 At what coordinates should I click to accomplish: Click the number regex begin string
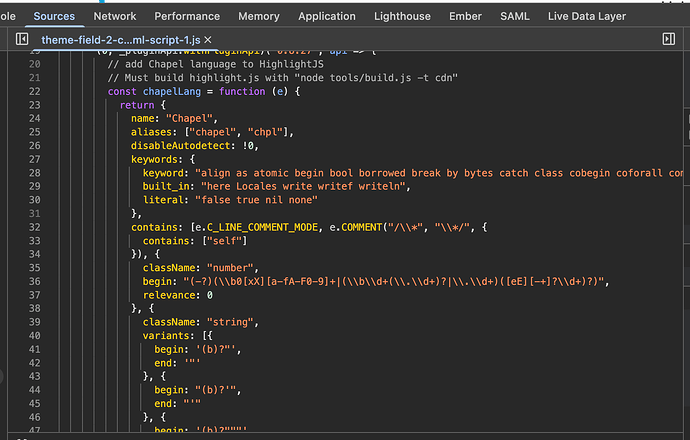pos(394,282)
